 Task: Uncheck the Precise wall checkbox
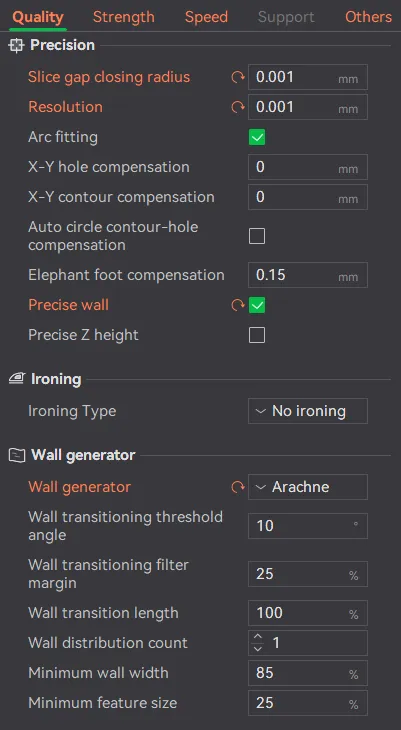[257, 305]
